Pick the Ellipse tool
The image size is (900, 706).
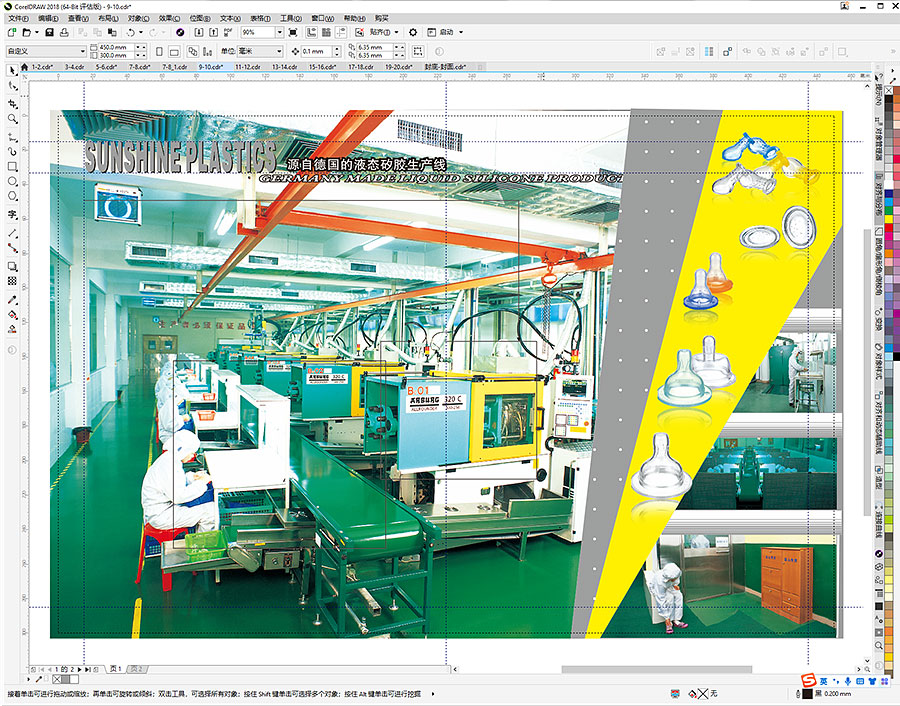[13, 182]
